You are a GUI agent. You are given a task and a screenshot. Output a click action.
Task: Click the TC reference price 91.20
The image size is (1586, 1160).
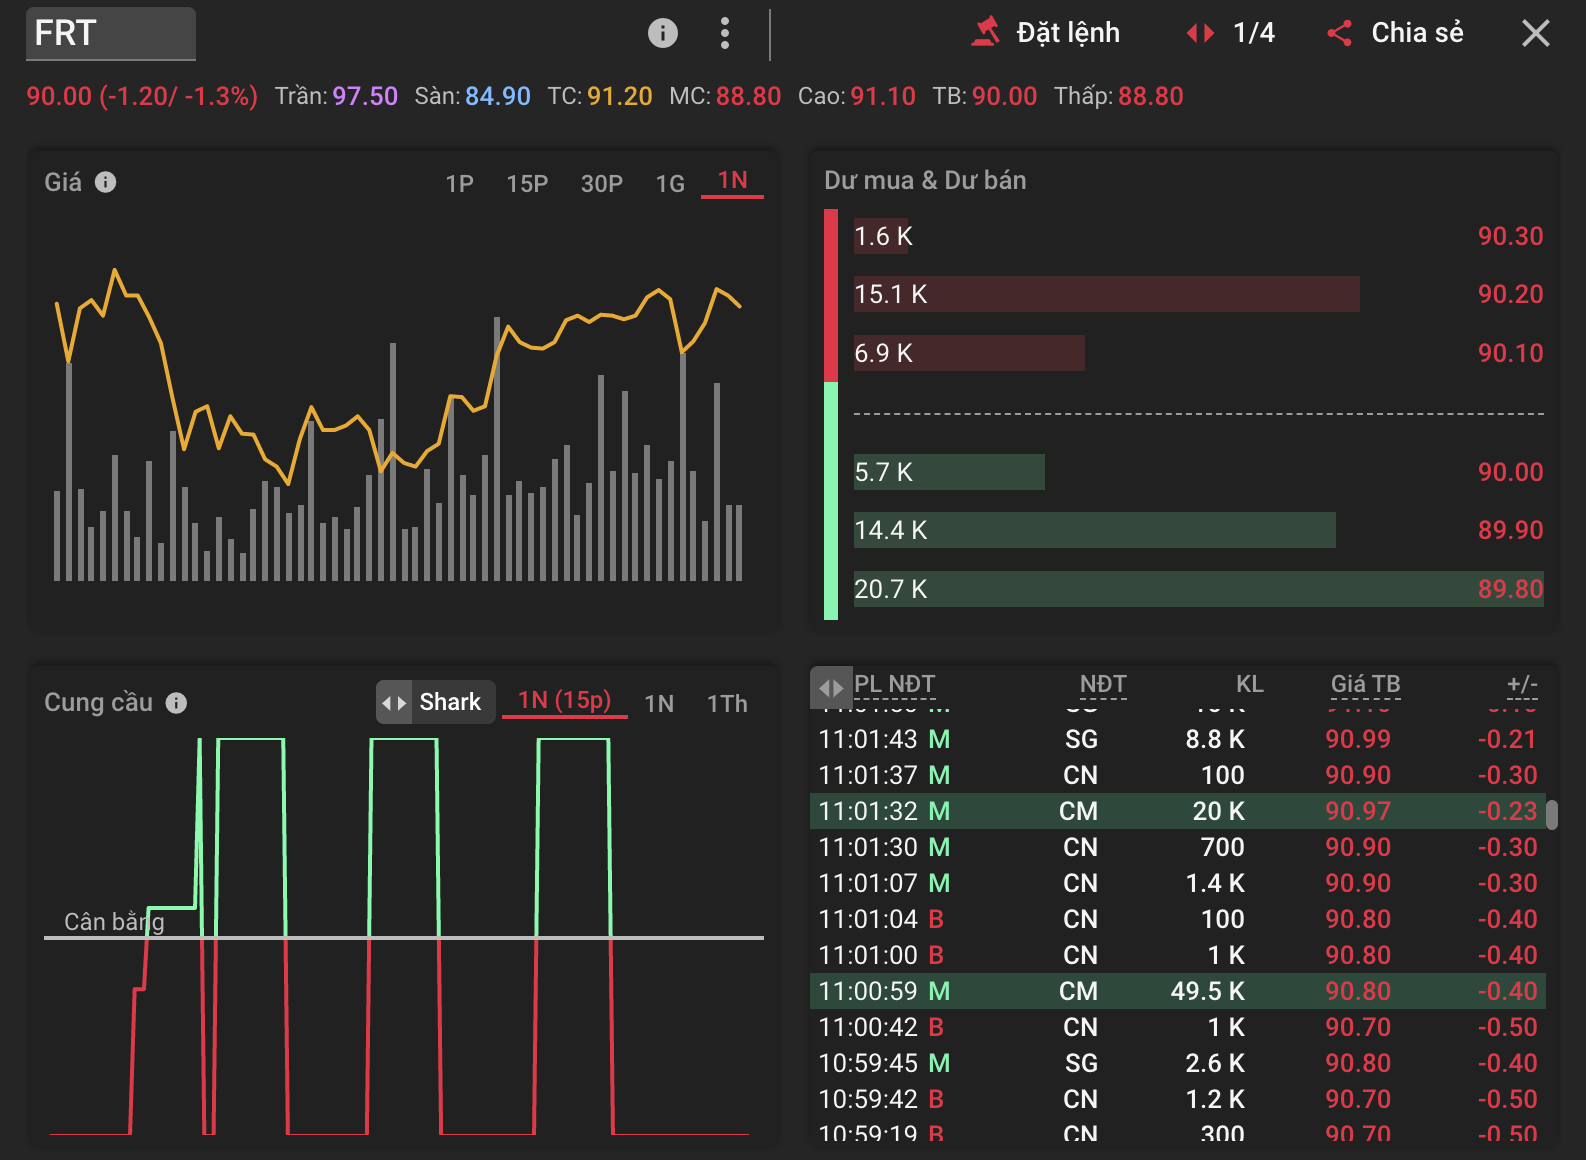click(619, 96)
